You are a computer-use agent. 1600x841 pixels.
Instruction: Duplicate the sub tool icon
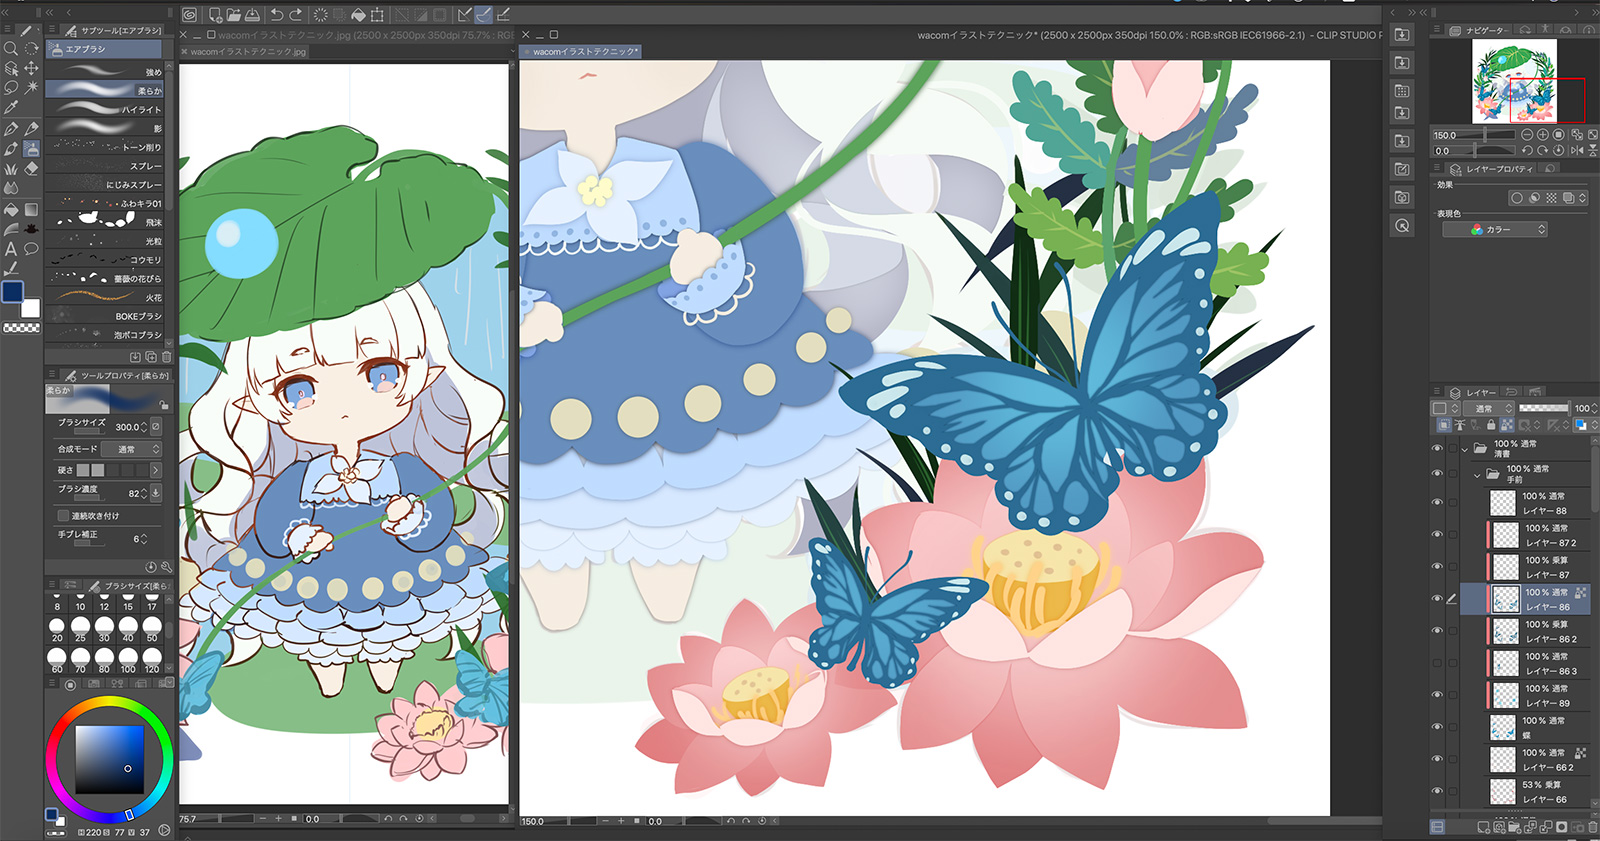pos(151,357)
